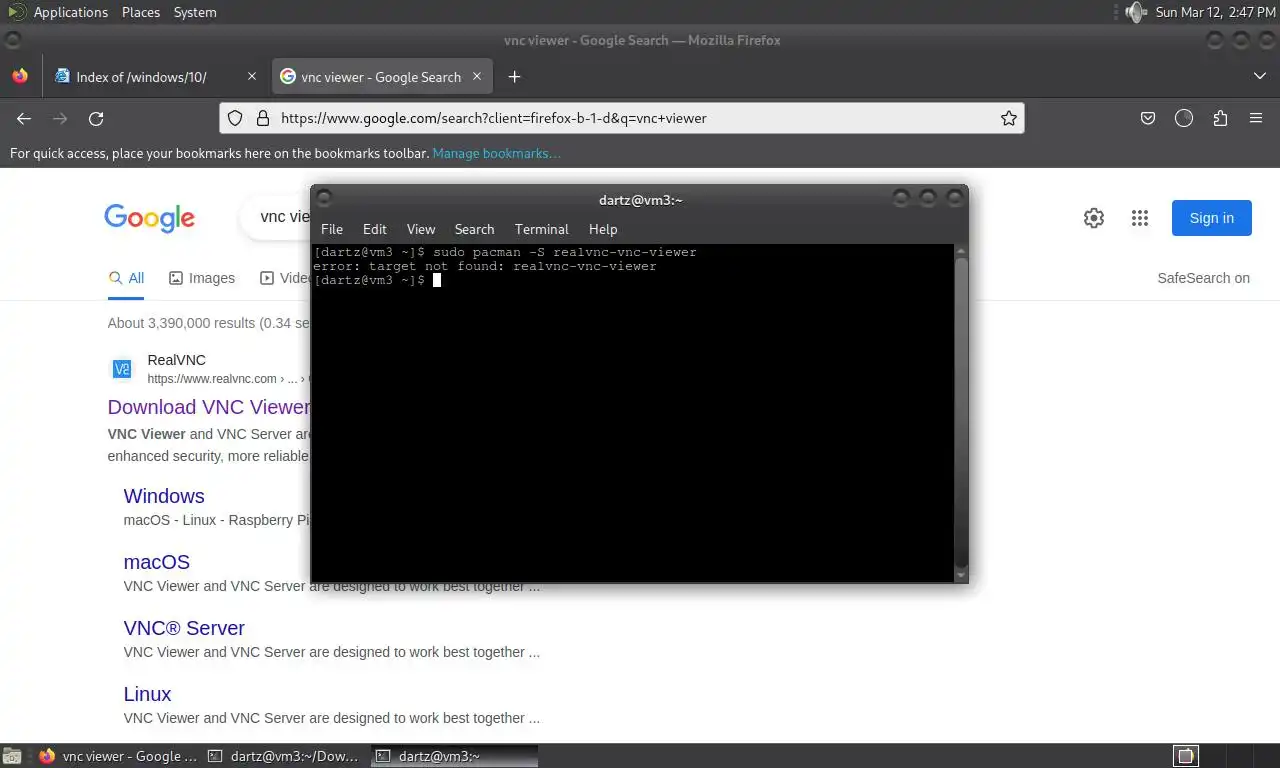Go back with the browser back arrow
This screenshot has width=1280, height=768.
tap(24, 118)
